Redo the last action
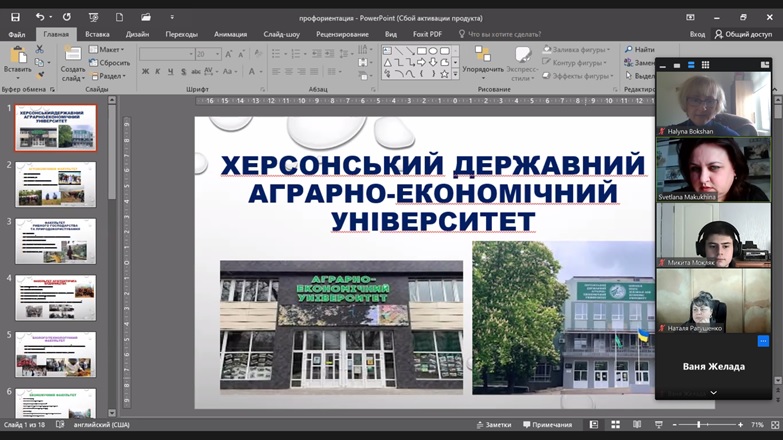 click(x=66, y=17)
